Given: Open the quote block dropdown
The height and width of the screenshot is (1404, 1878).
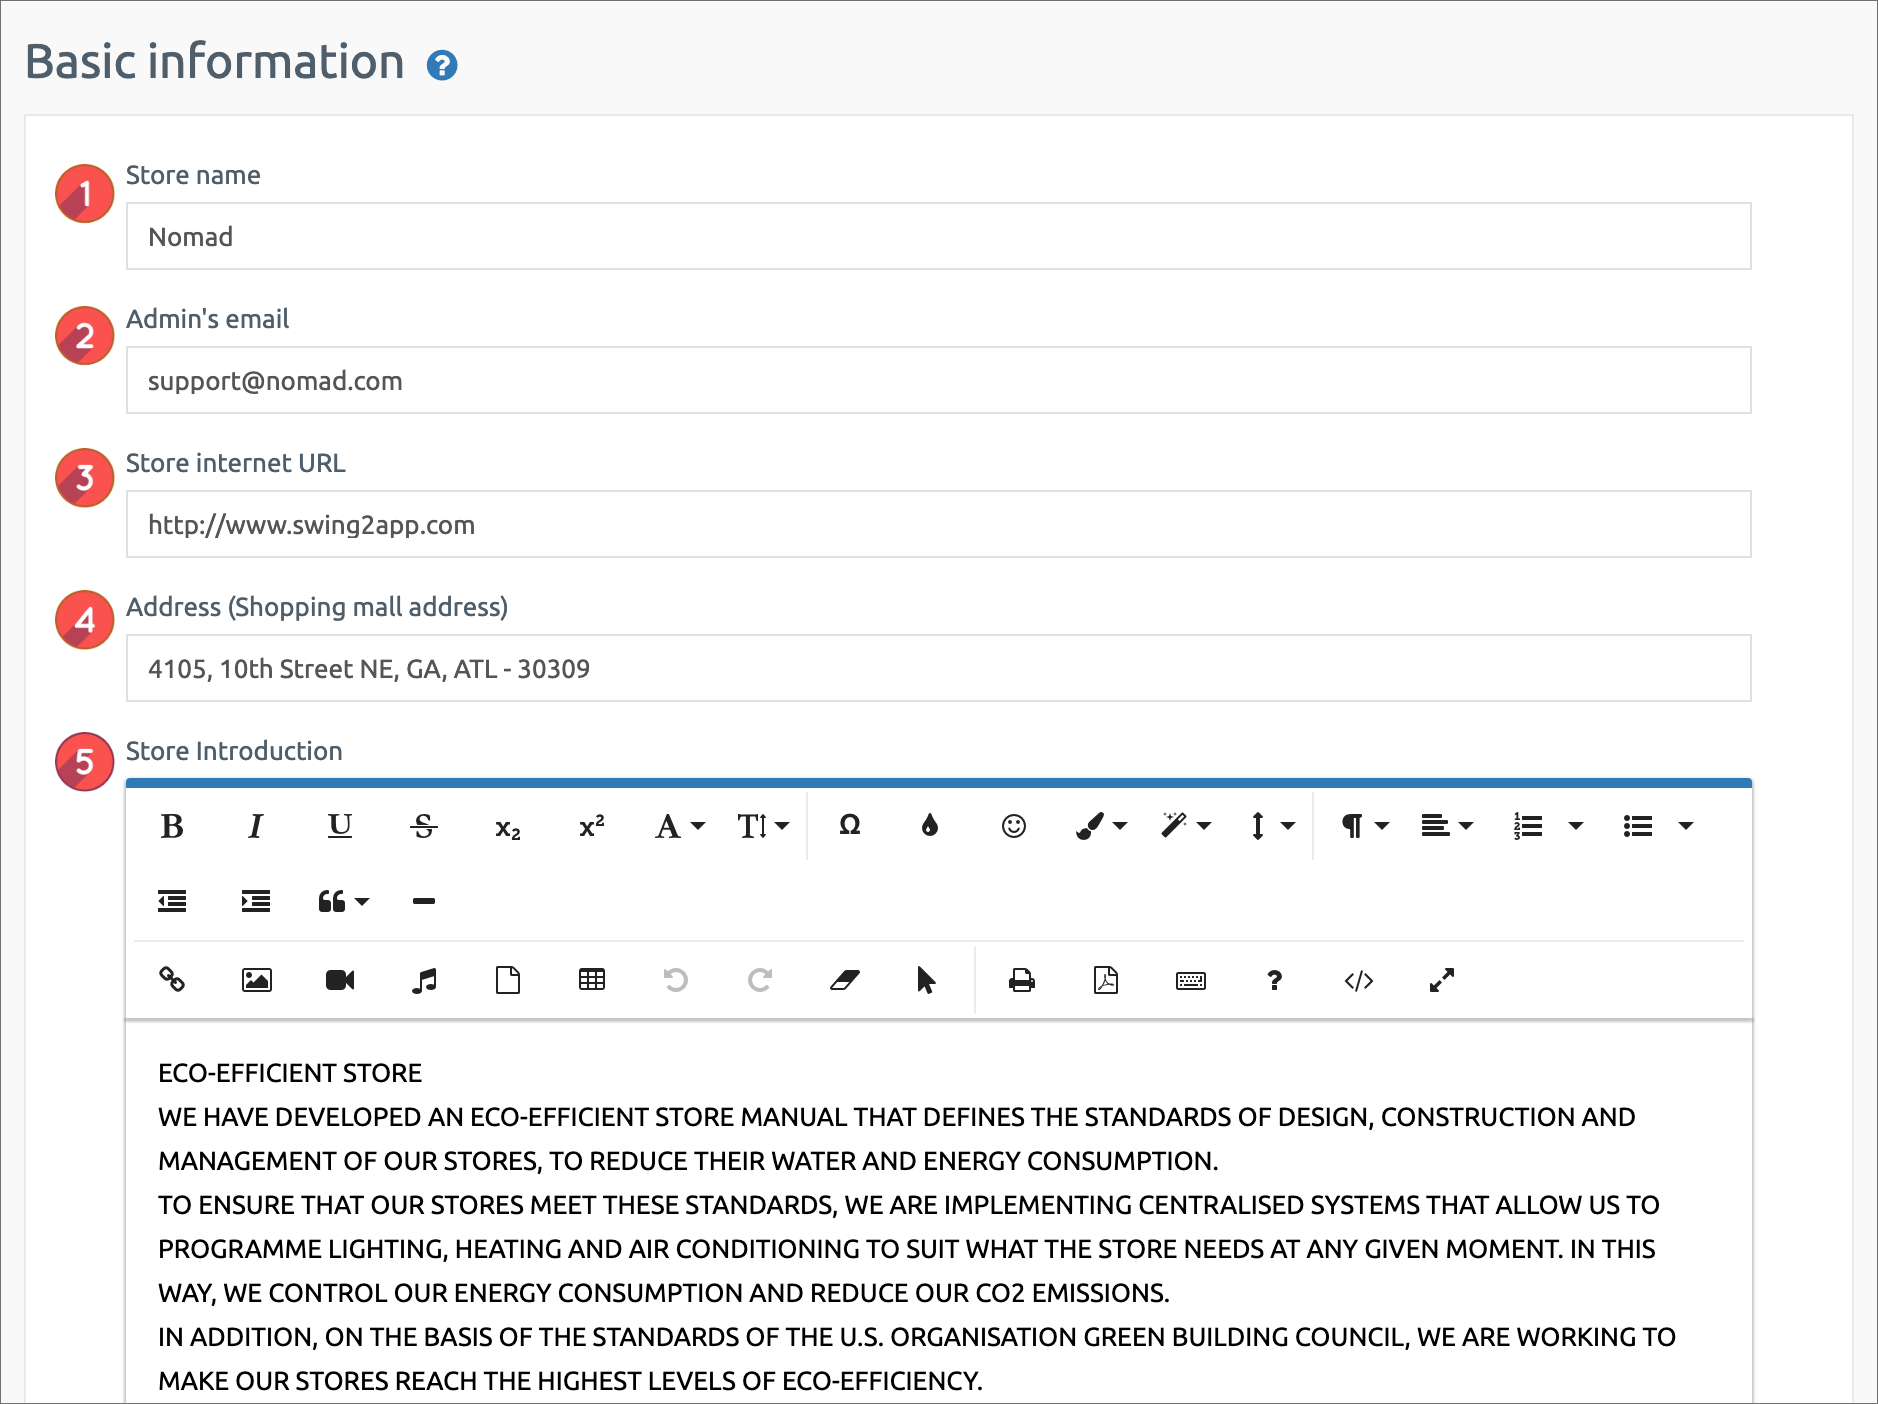Looking at the screenshot, I should point(342,902).
